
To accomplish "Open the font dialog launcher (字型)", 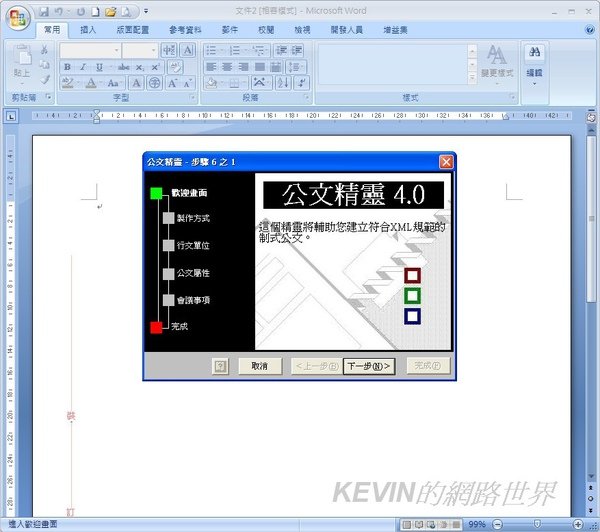I will (192, 98).
